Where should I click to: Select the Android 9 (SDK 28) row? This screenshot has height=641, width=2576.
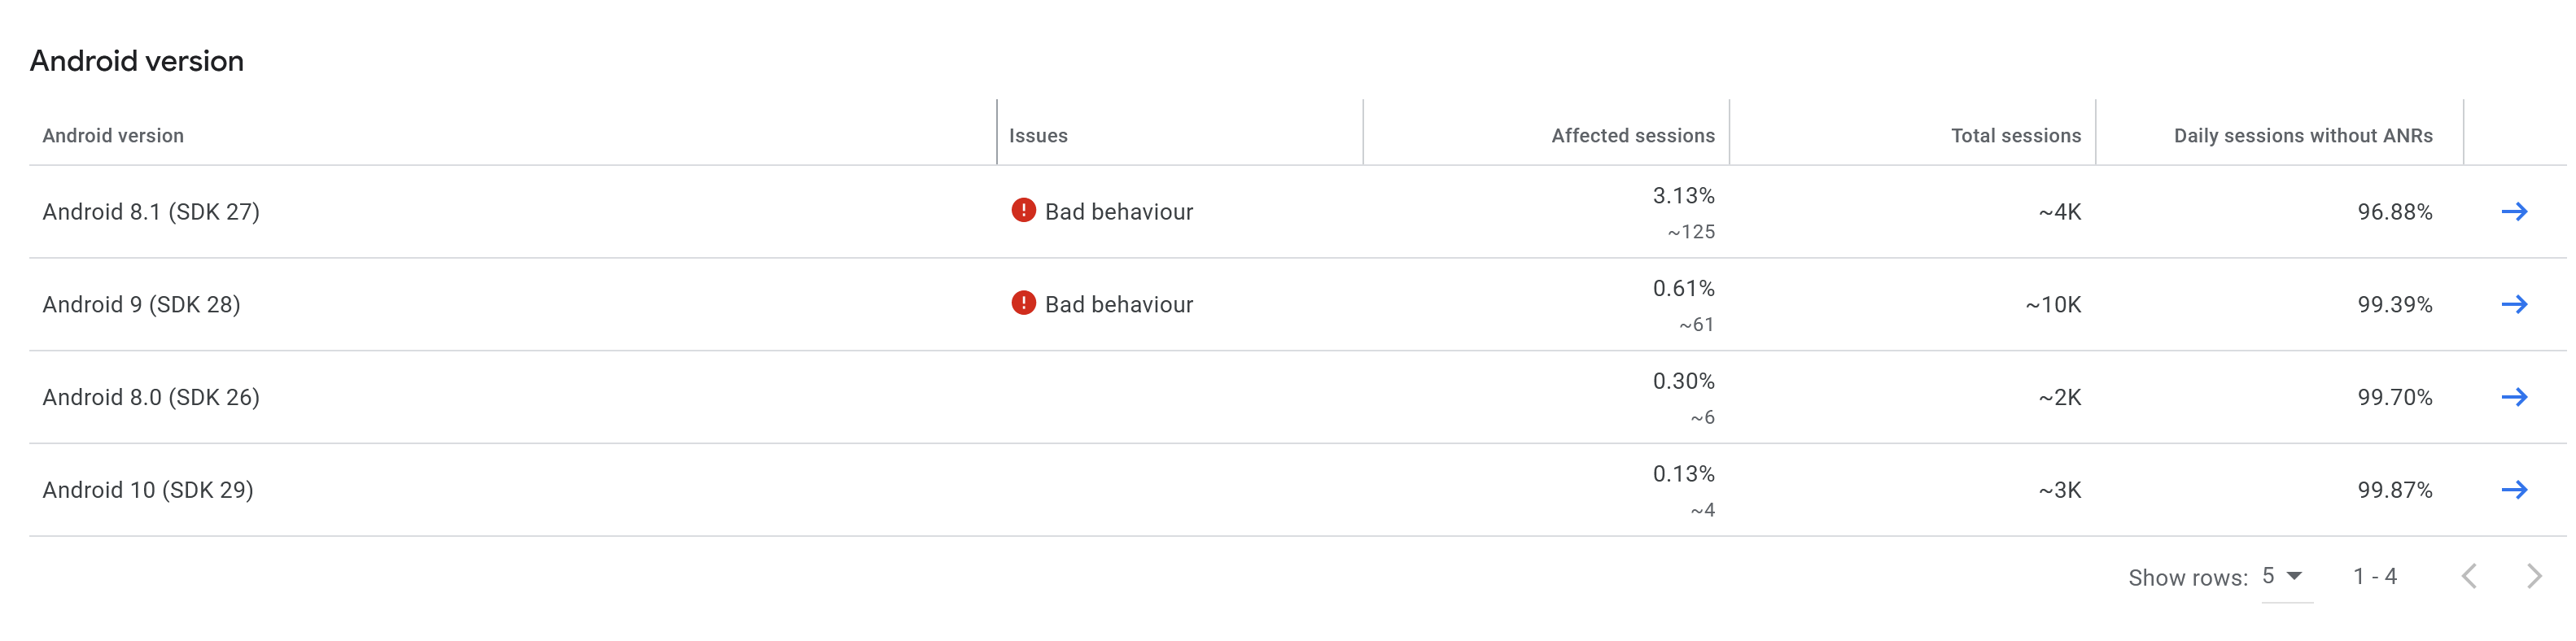141,305
